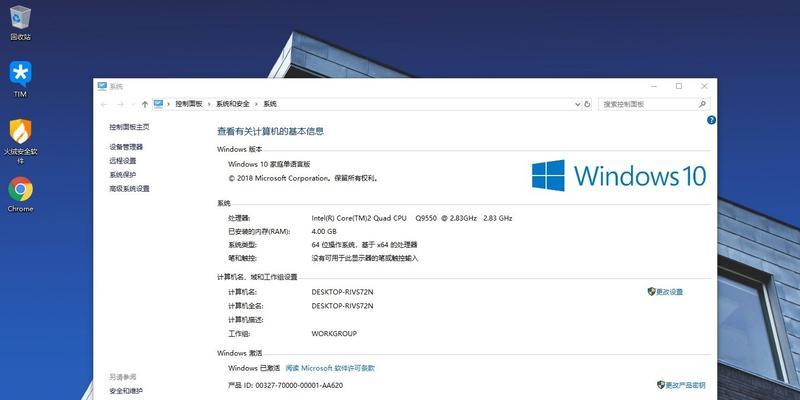The height and width of the screenshot is (400, 800).
Task: Select 控制面板 in the breadcrumb path
Action: click(x=189, y=104)
